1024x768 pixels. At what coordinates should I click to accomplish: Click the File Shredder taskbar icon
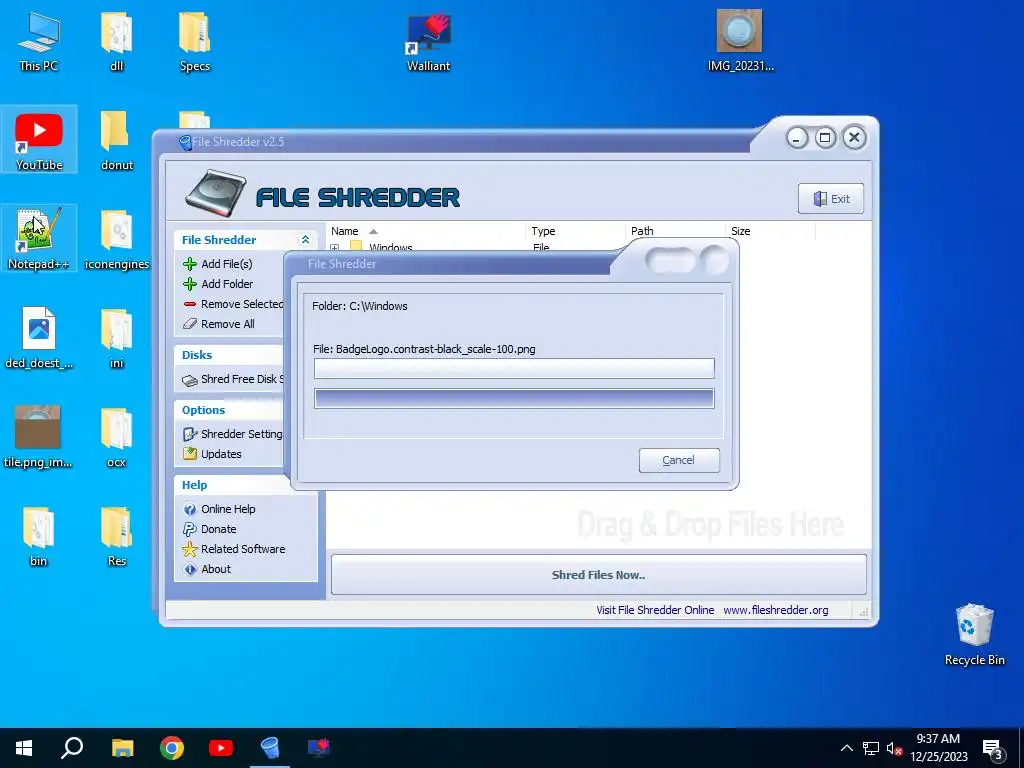point(270,748)
